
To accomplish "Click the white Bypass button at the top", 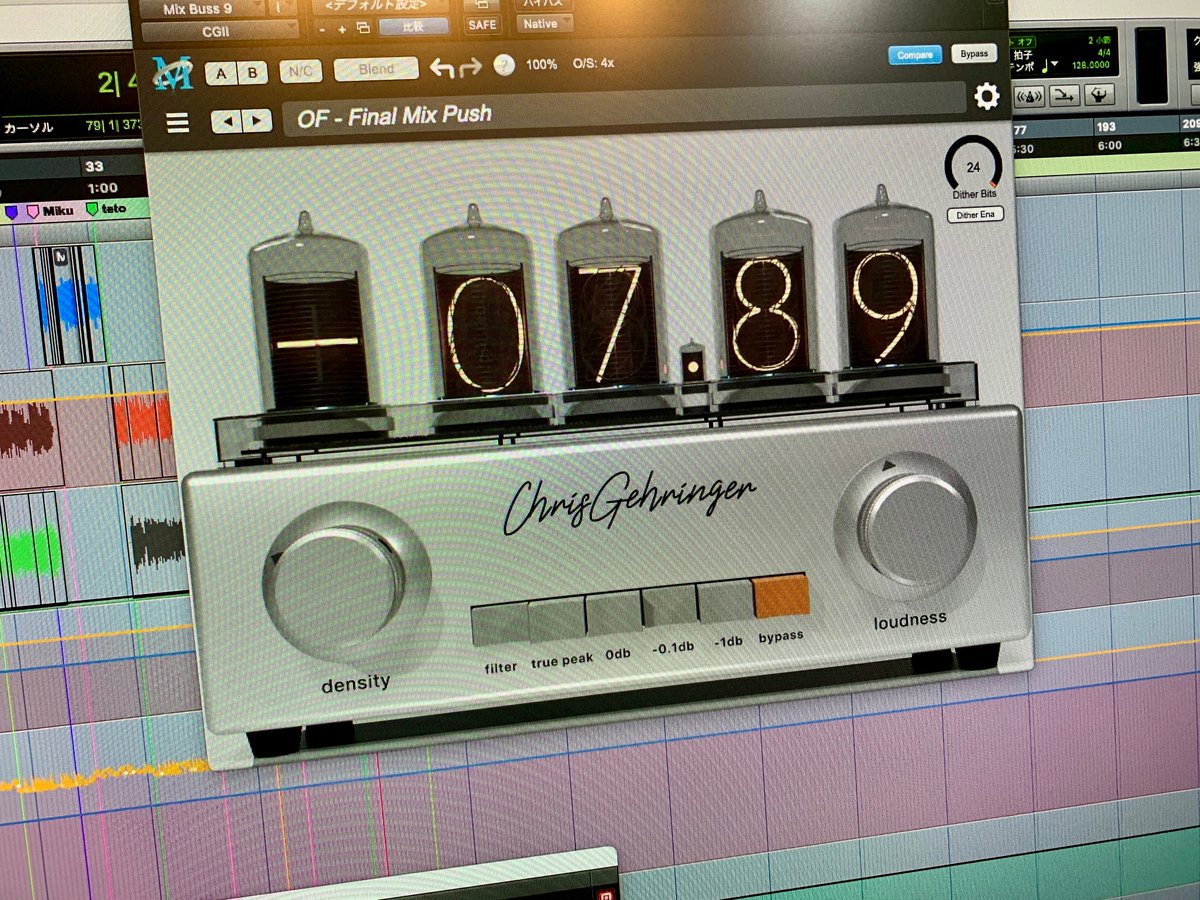I will tap(973, 53).
